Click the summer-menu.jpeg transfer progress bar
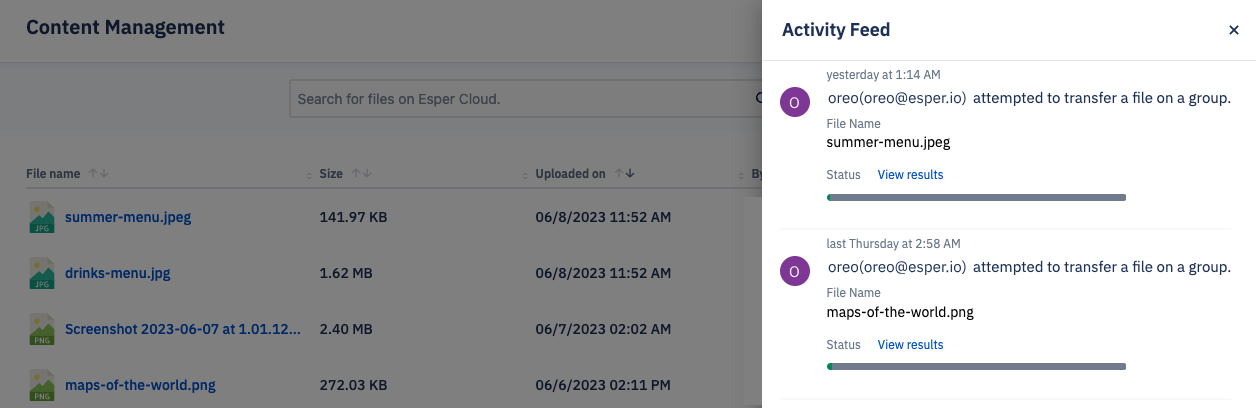Screen dimensions: 1256x408 click(976, 197)
